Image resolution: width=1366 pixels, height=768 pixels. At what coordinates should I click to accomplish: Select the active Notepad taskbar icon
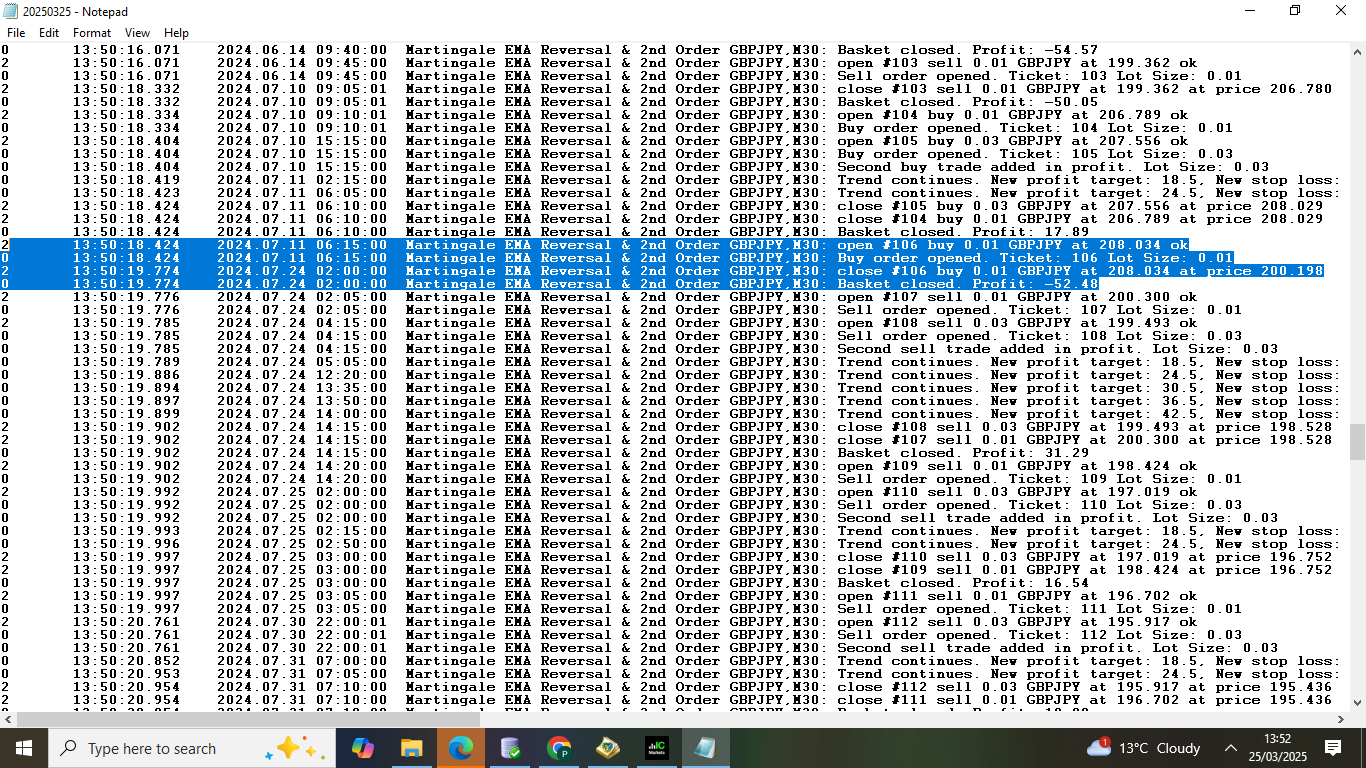pyautogui.click(x=705, y=748)
